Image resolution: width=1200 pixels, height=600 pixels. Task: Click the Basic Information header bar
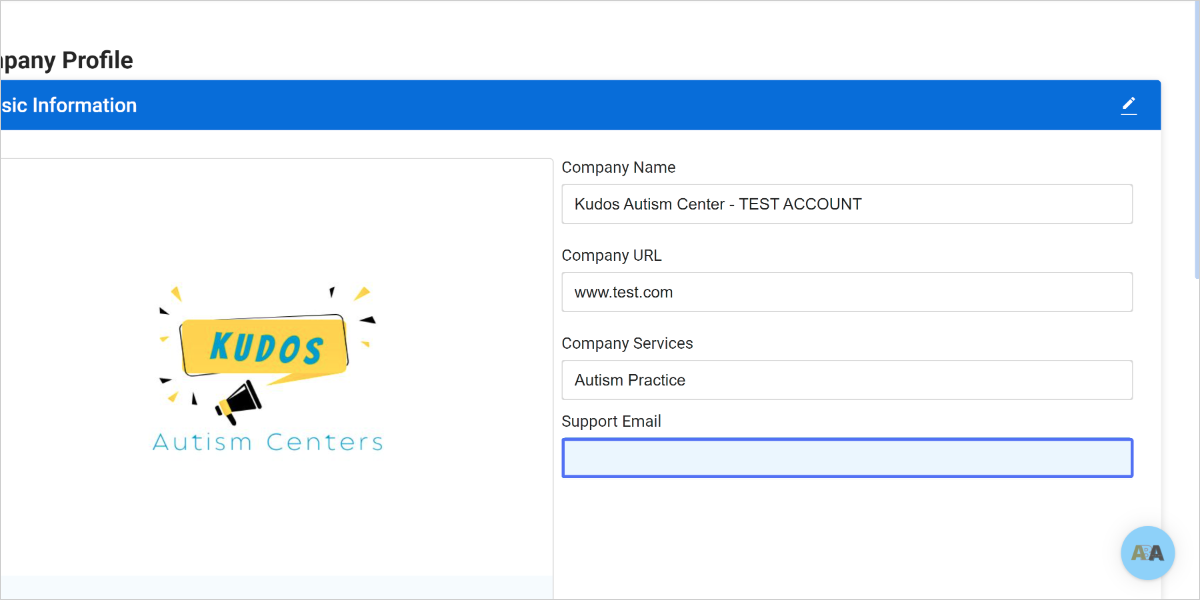[500, 104]
